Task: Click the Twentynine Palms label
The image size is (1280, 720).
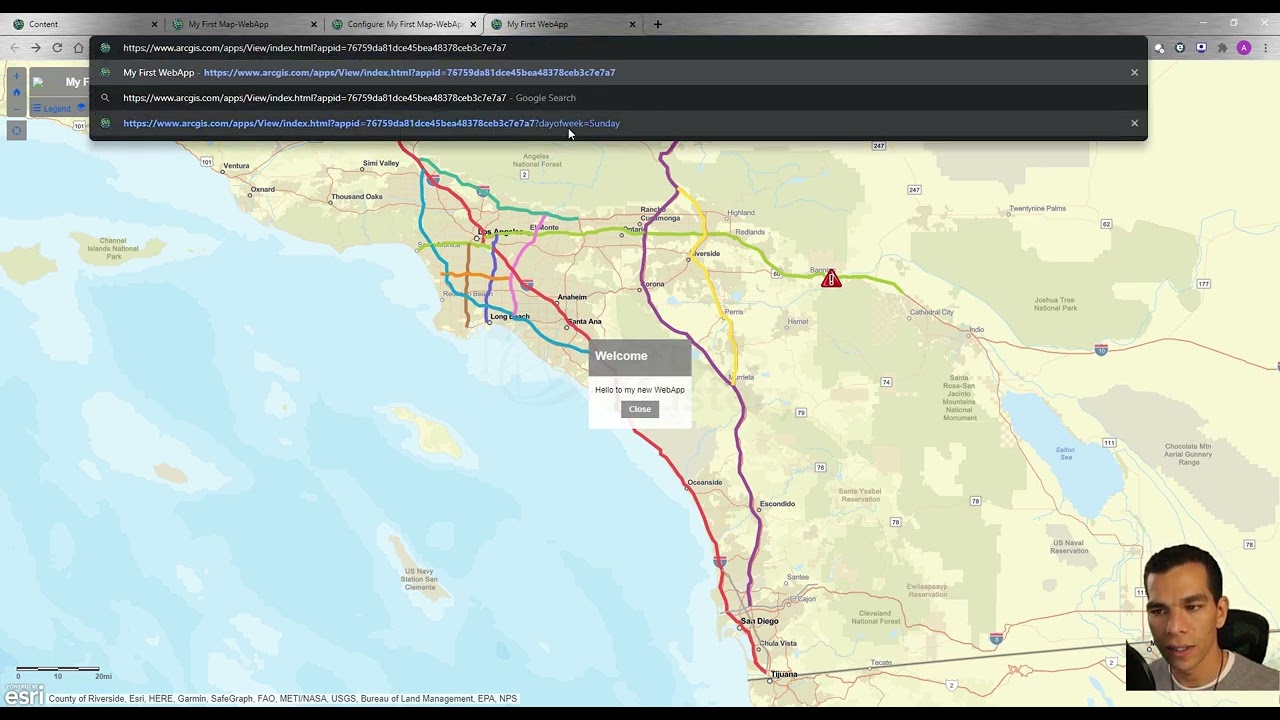Action: [1038, 208]
